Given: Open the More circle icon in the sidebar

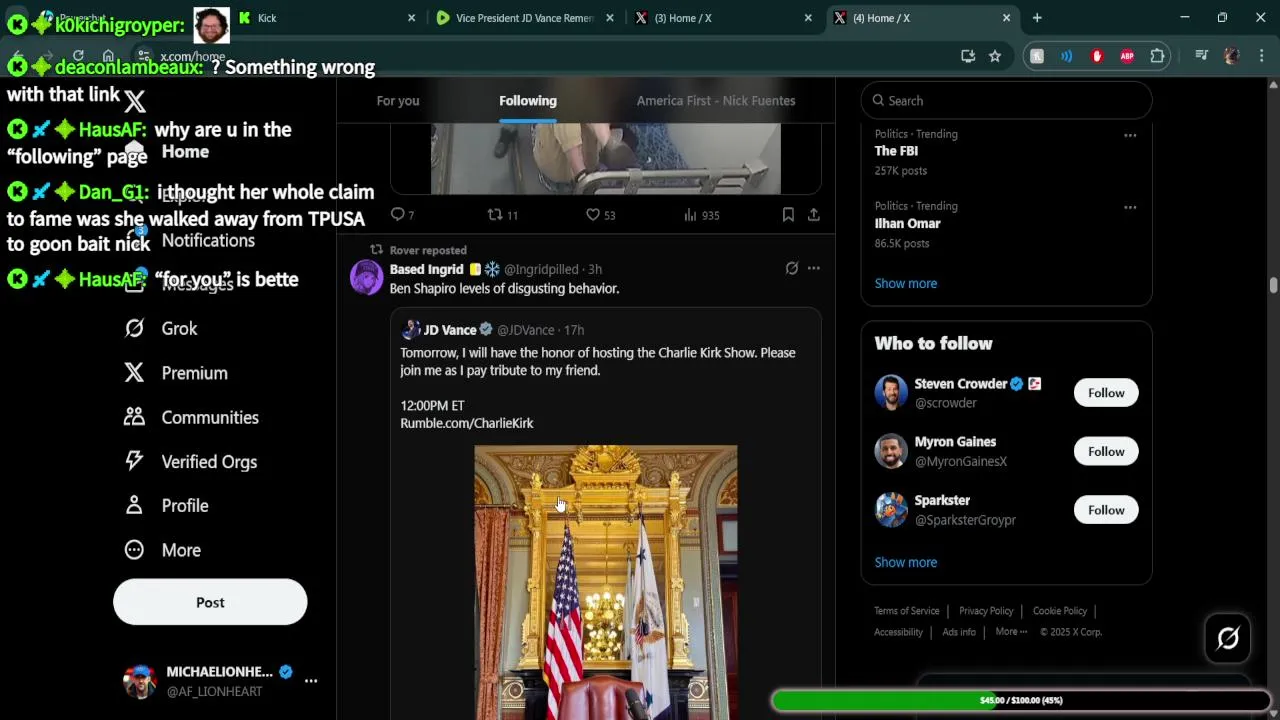Looking at the screenshot, I should coord(134,549).
